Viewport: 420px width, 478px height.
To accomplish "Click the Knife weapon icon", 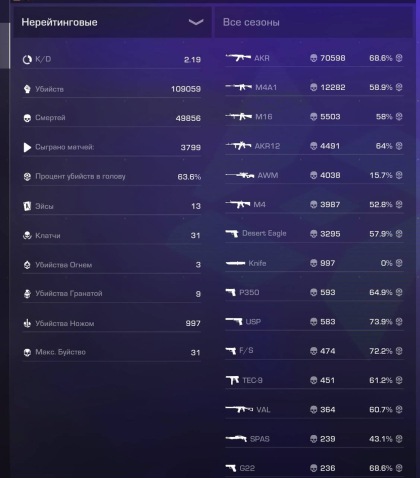I will [235, 263].
